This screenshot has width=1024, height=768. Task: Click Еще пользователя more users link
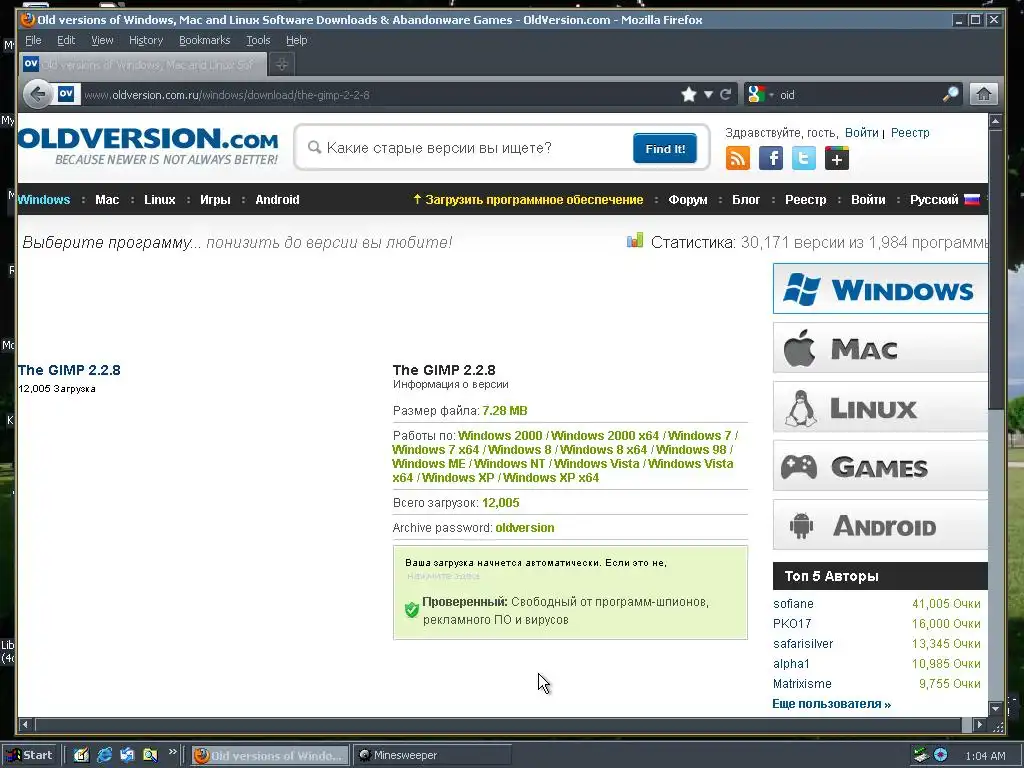pos(831,704)
